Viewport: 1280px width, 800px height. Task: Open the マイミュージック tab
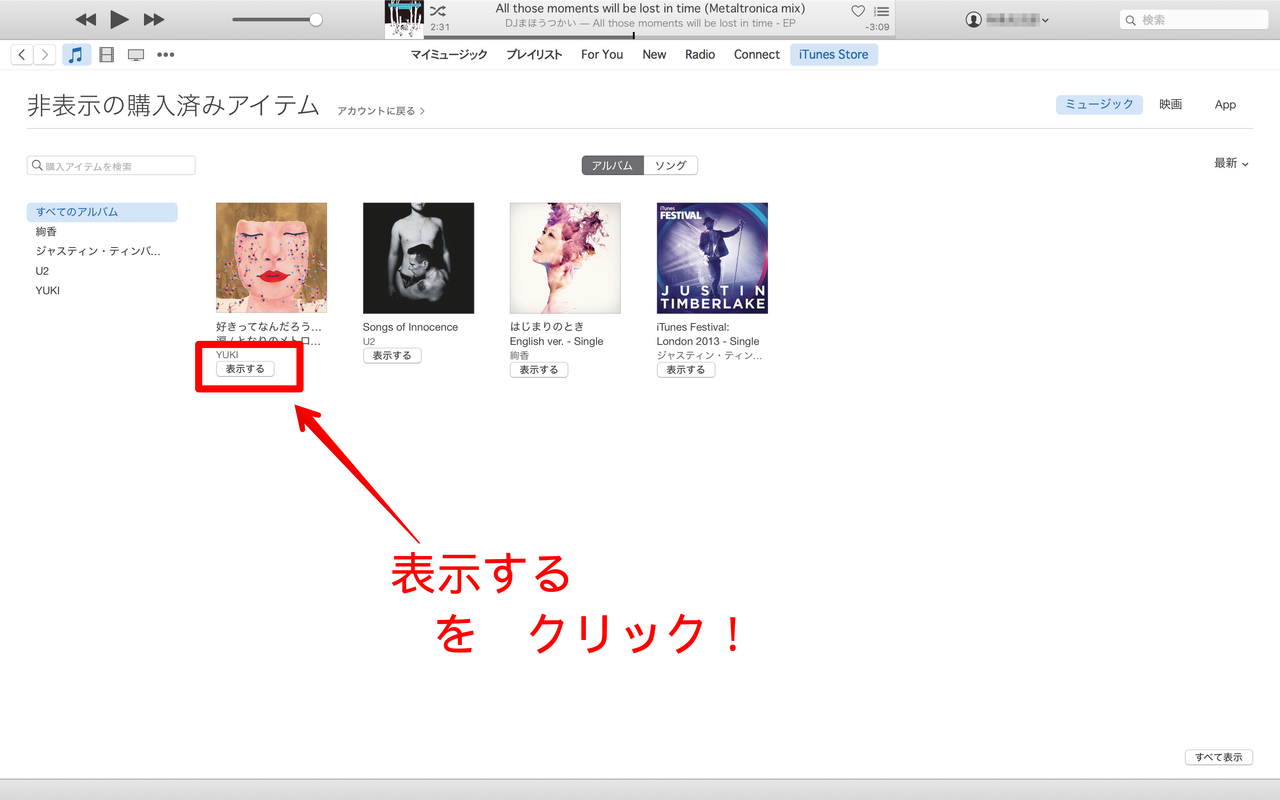pos(449,55)
